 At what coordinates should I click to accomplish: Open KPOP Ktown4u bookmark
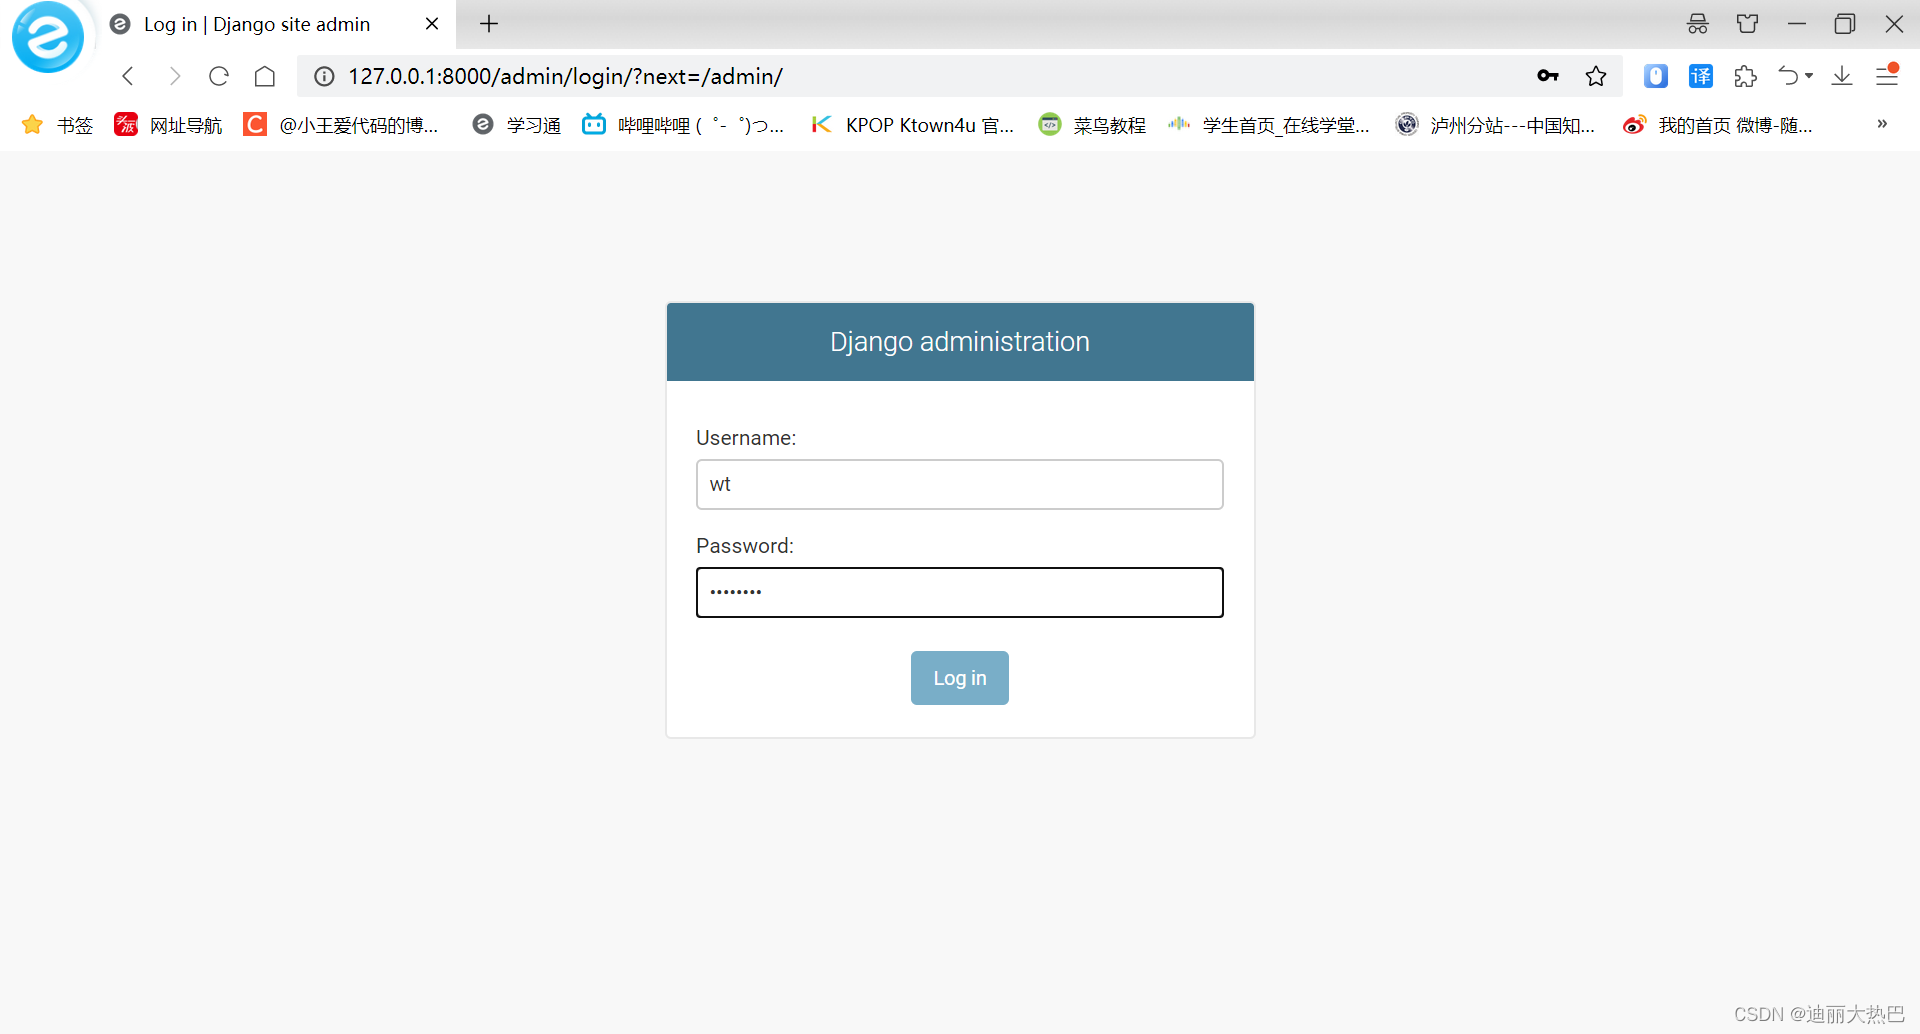pos(913,125)
